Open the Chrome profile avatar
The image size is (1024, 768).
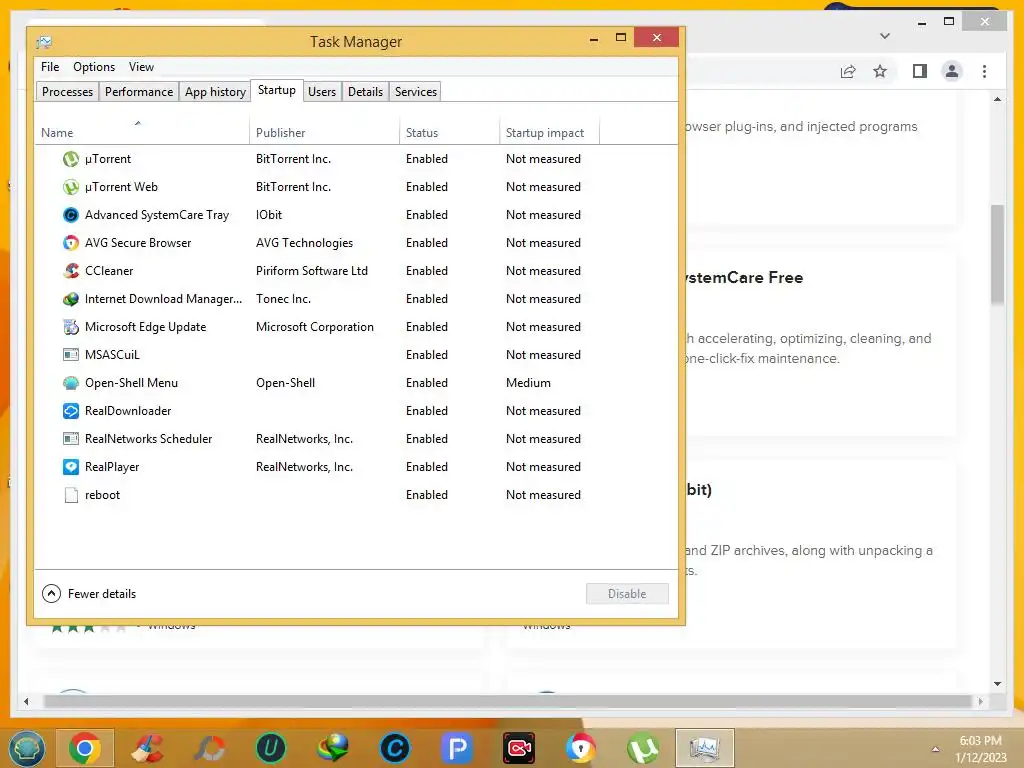(x=952, y=71)
